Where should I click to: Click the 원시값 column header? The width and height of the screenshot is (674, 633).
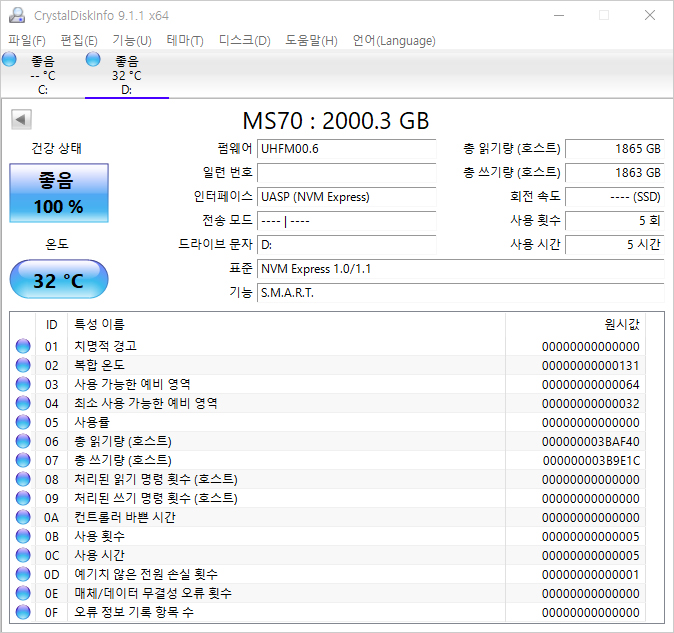pyautogui.click(x=575, y=324)
